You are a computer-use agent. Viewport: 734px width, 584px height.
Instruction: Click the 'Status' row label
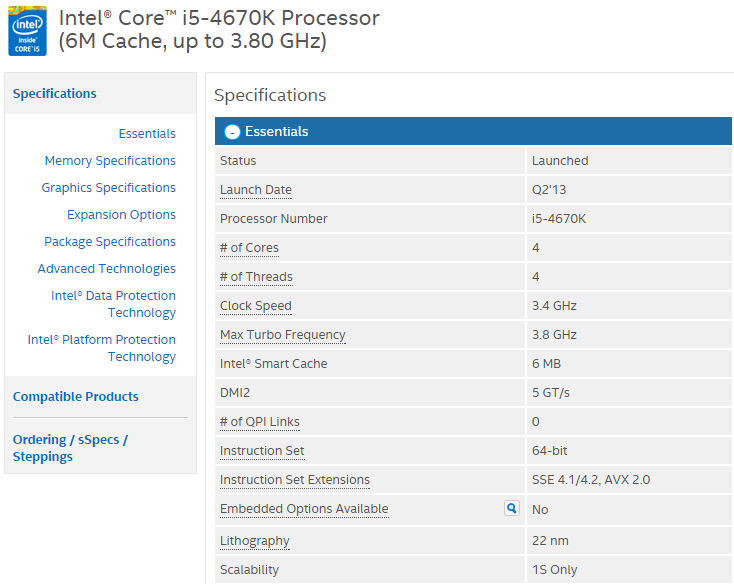[238, 161]
